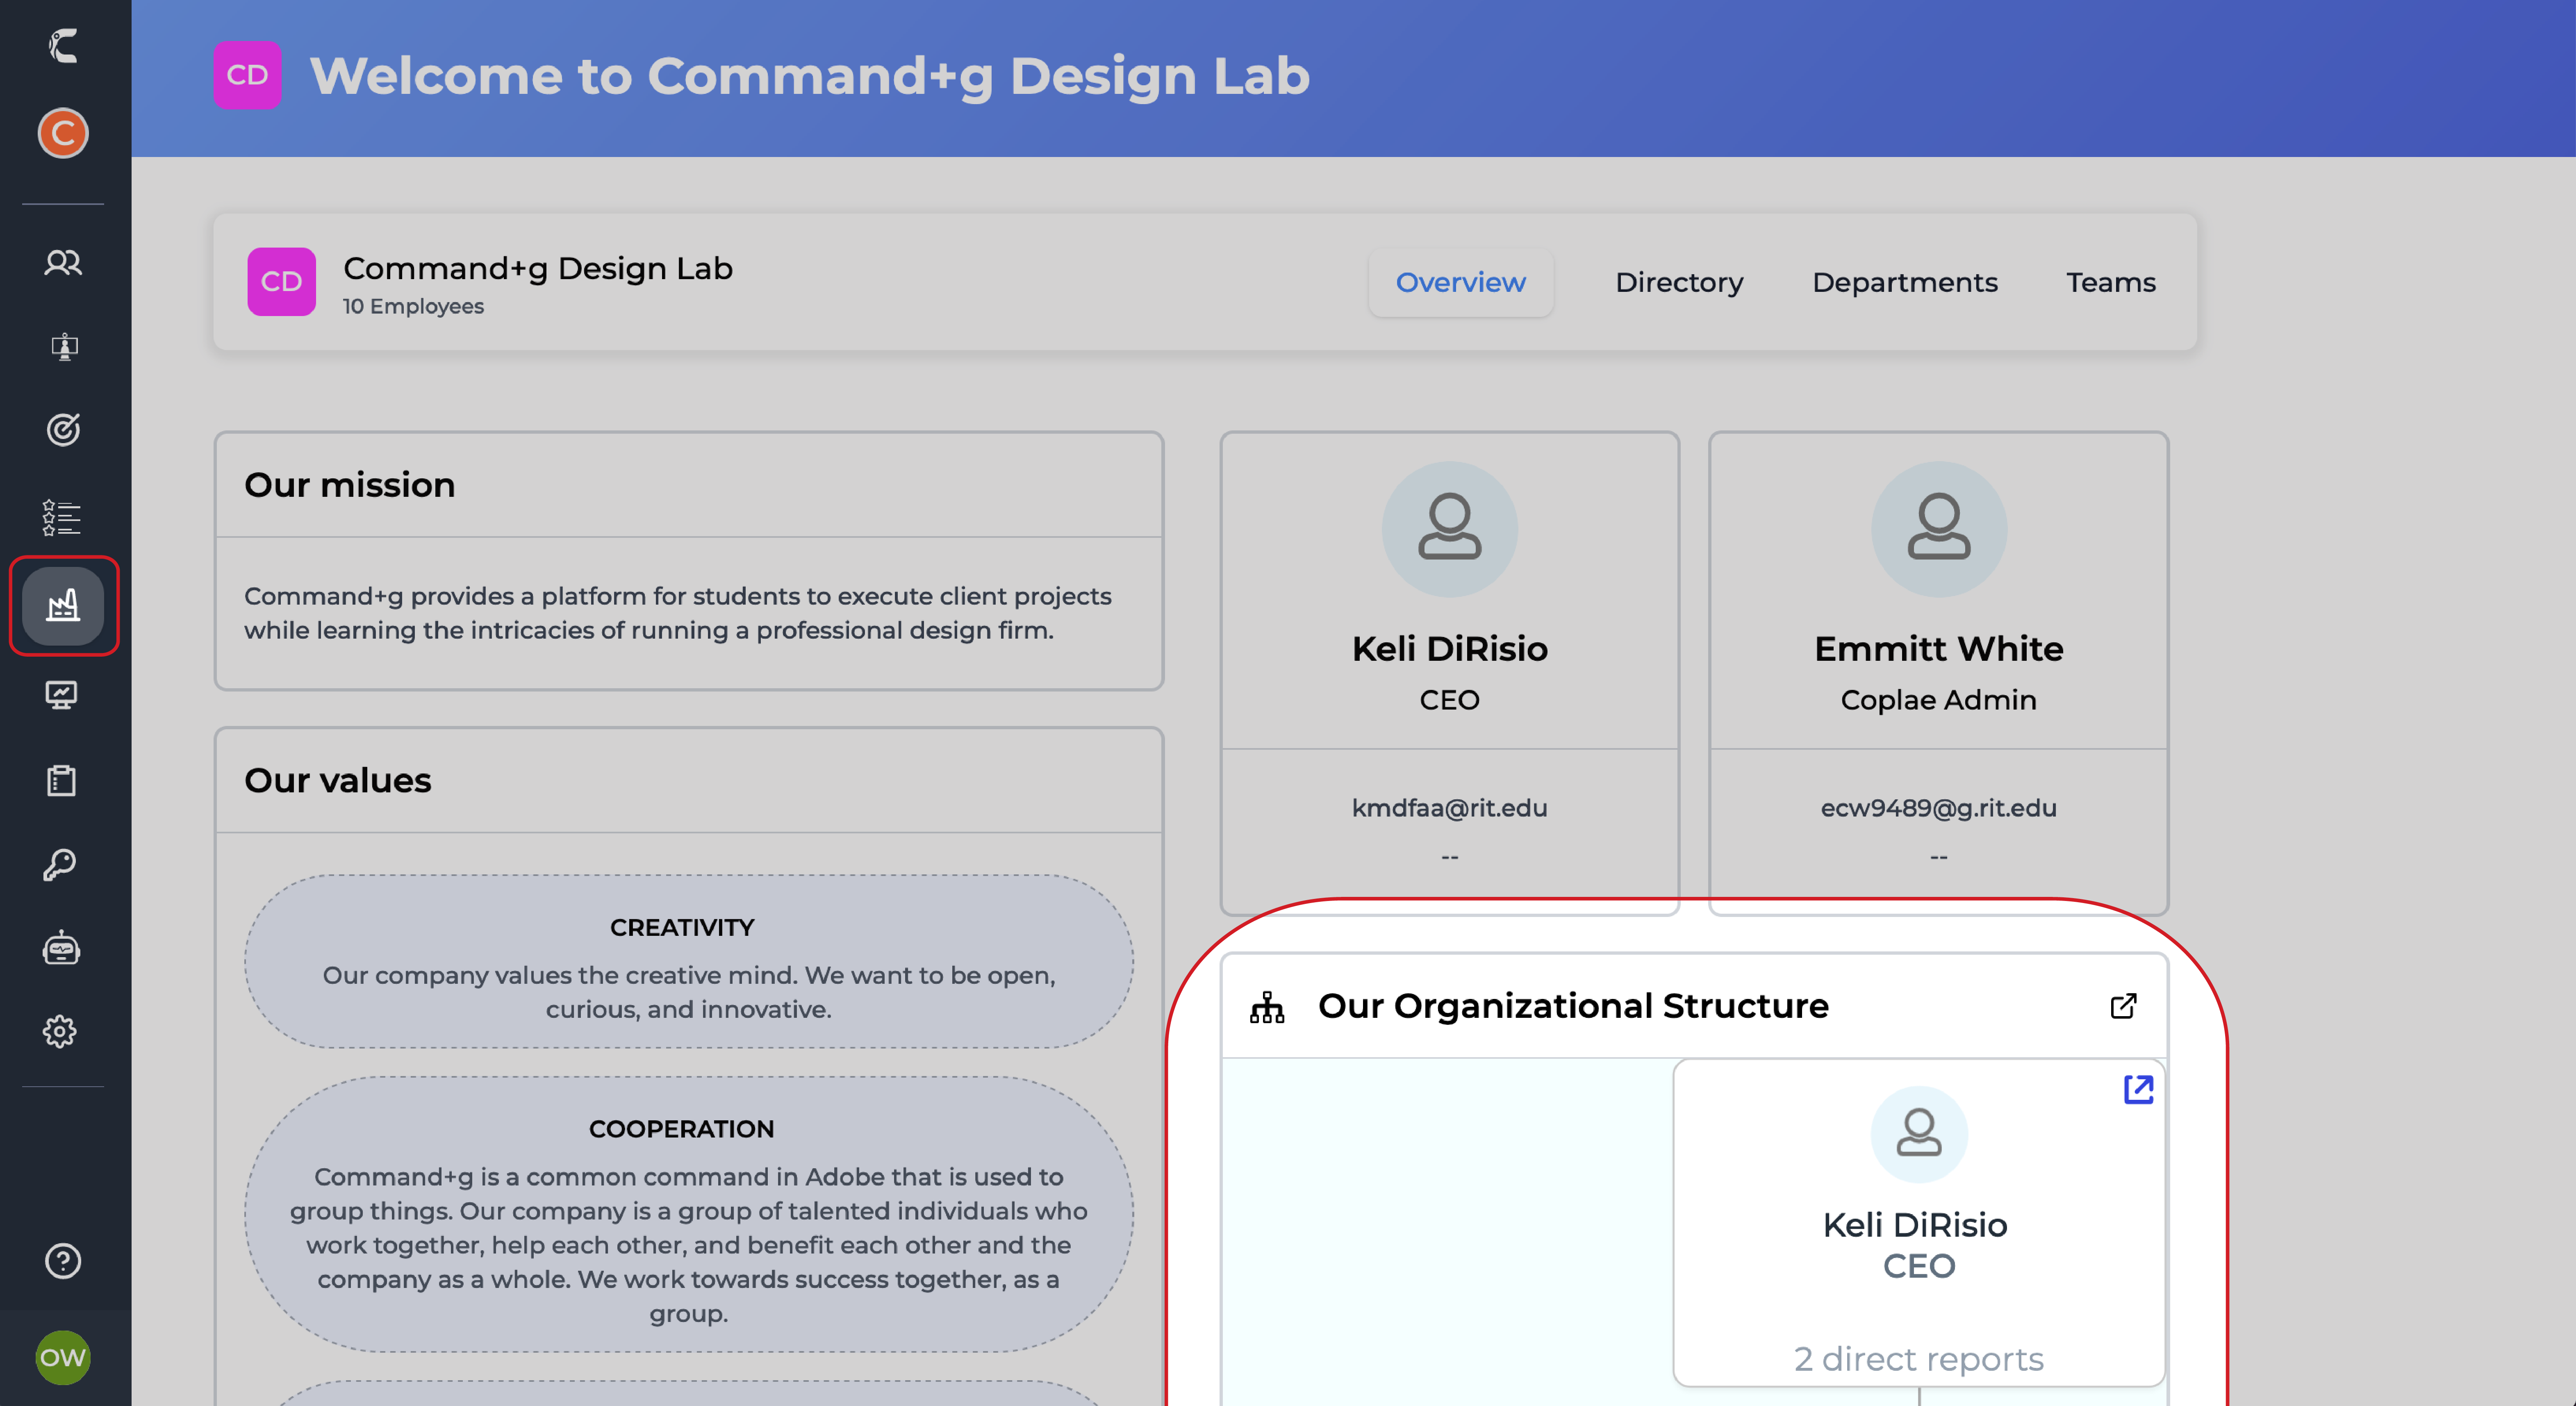This screenshot has height=1406, width=2576.
Task: Open the clipboard sidebar icon
Action: pyautogui.click(x=61, y=780)
